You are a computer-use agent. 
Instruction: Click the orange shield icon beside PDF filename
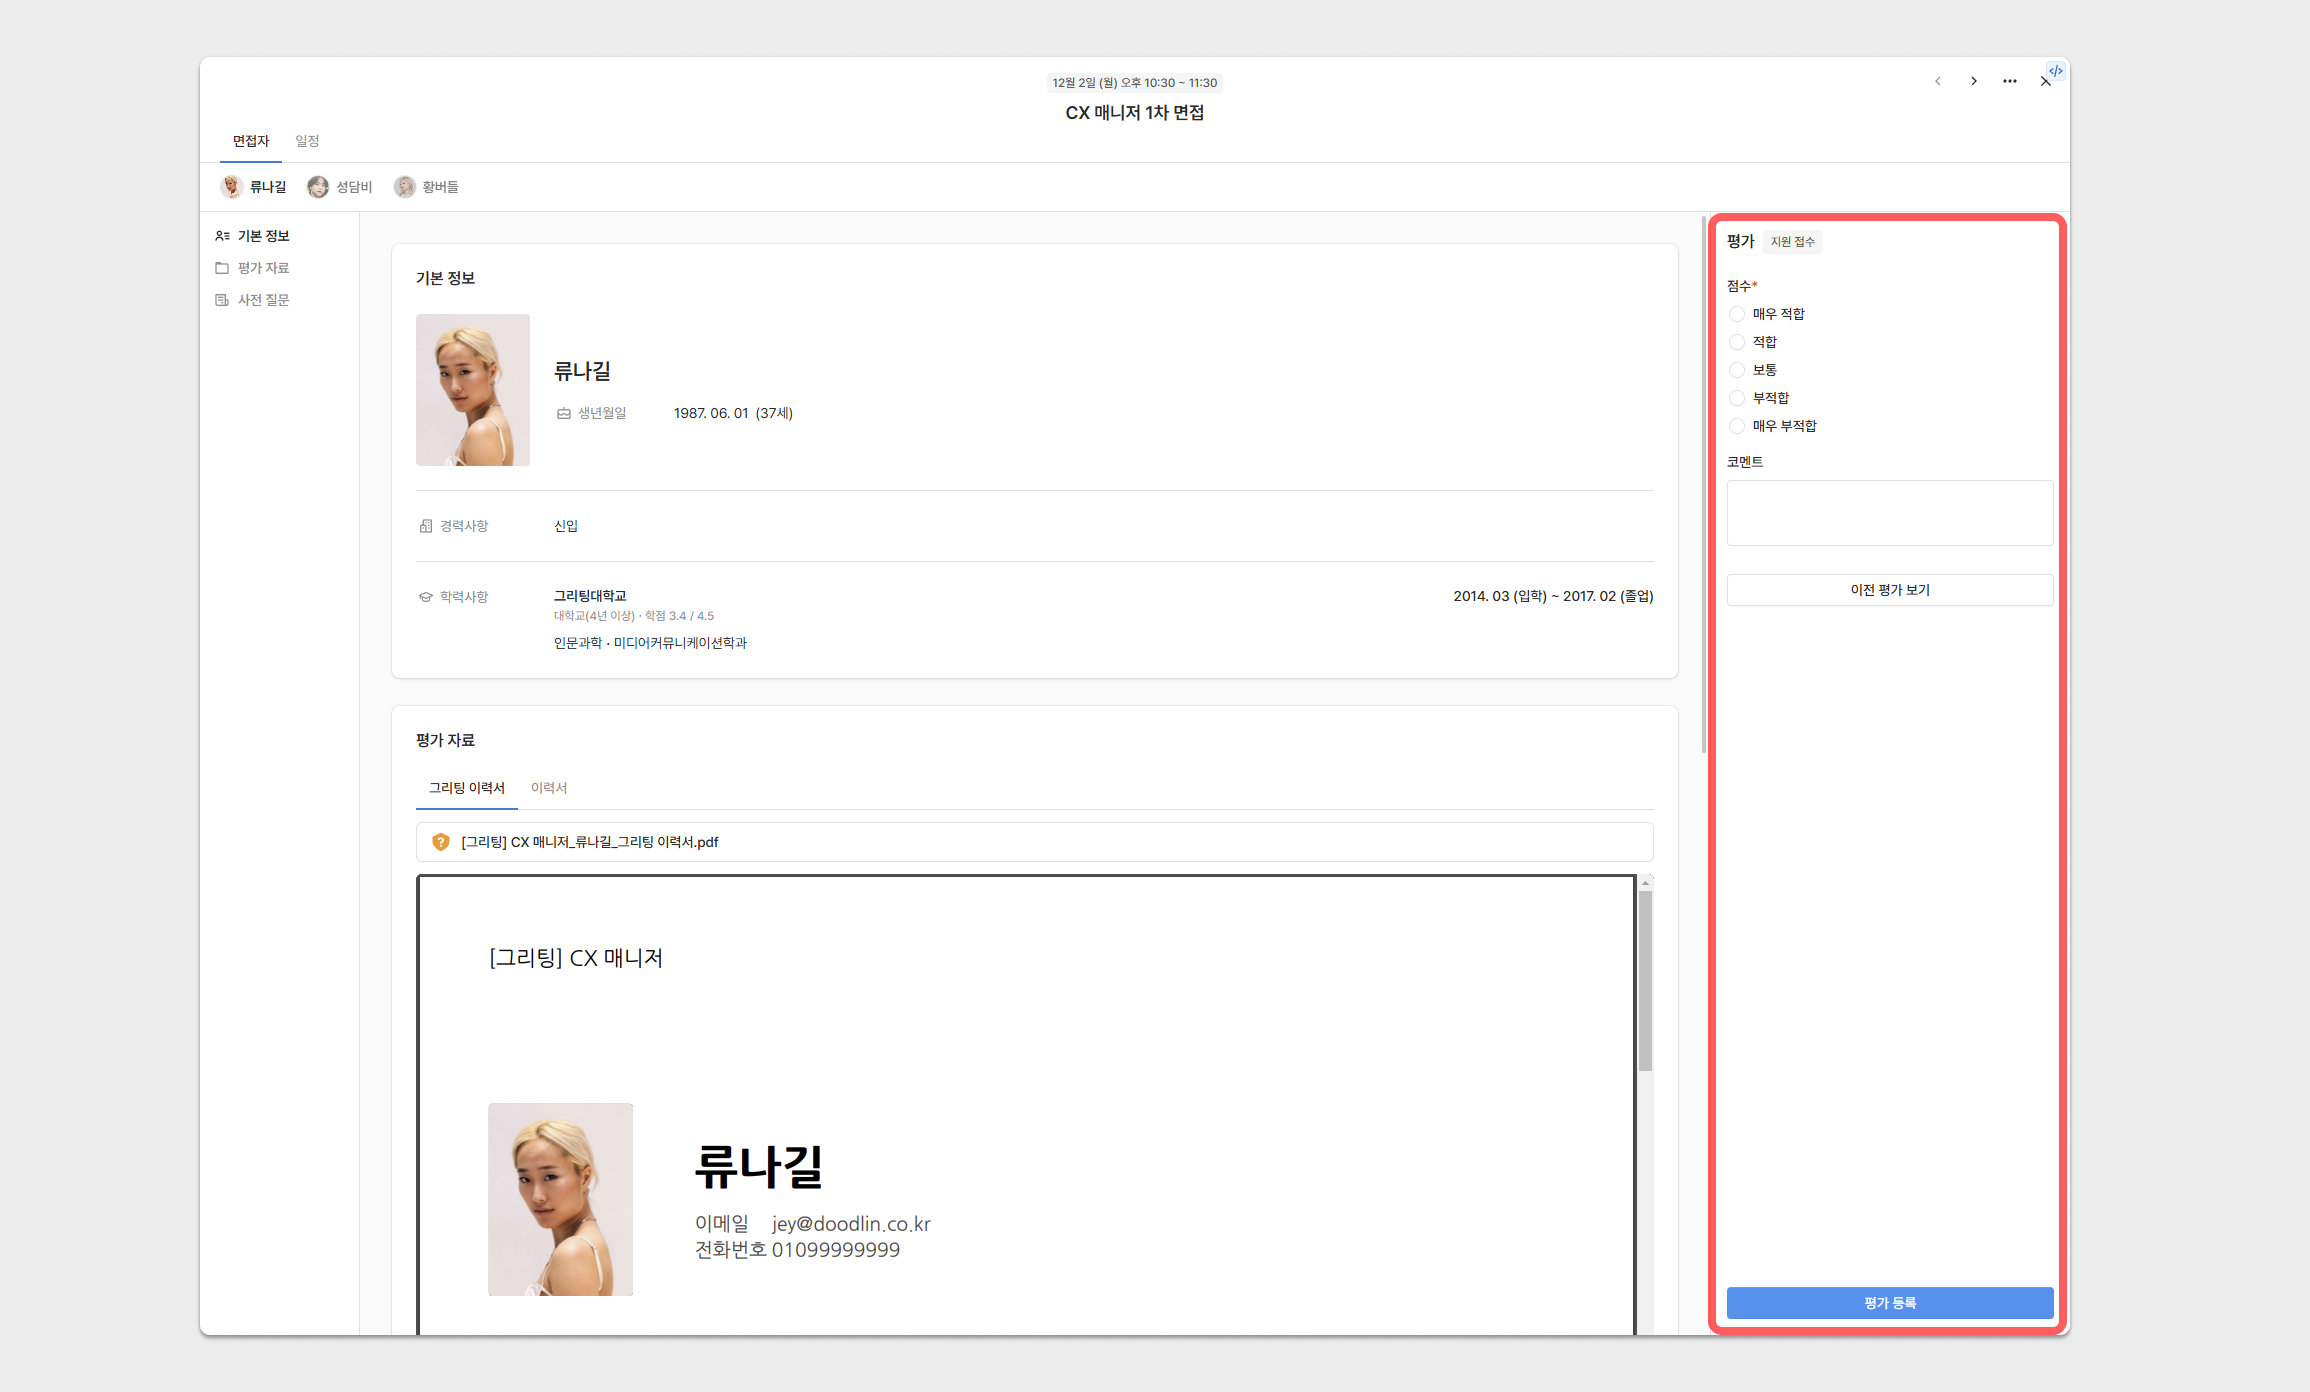click(x=440, y=842)
